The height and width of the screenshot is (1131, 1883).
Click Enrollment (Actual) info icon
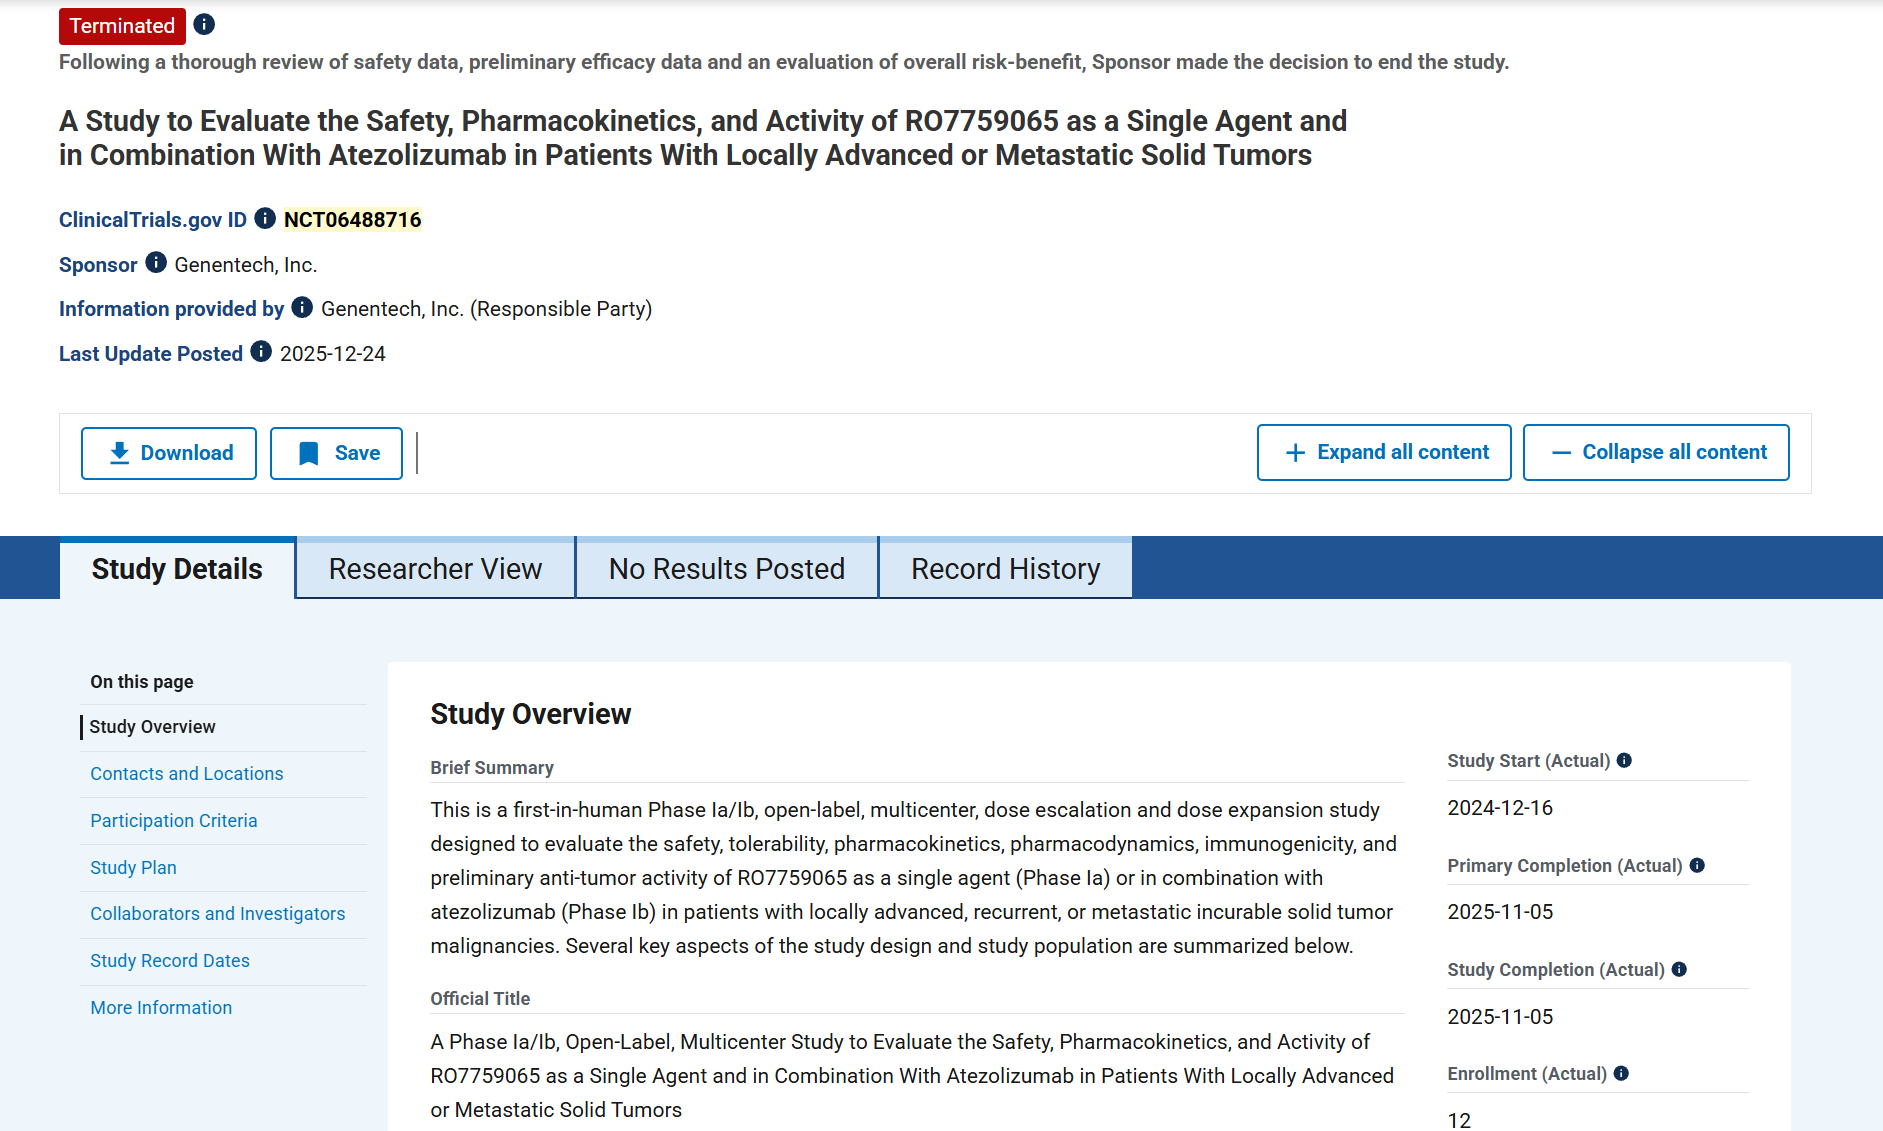point(1621,1073)
